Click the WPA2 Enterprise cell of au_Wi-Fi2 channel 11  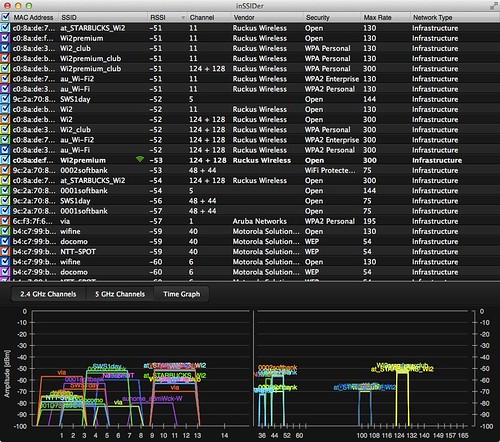(332, 79)
